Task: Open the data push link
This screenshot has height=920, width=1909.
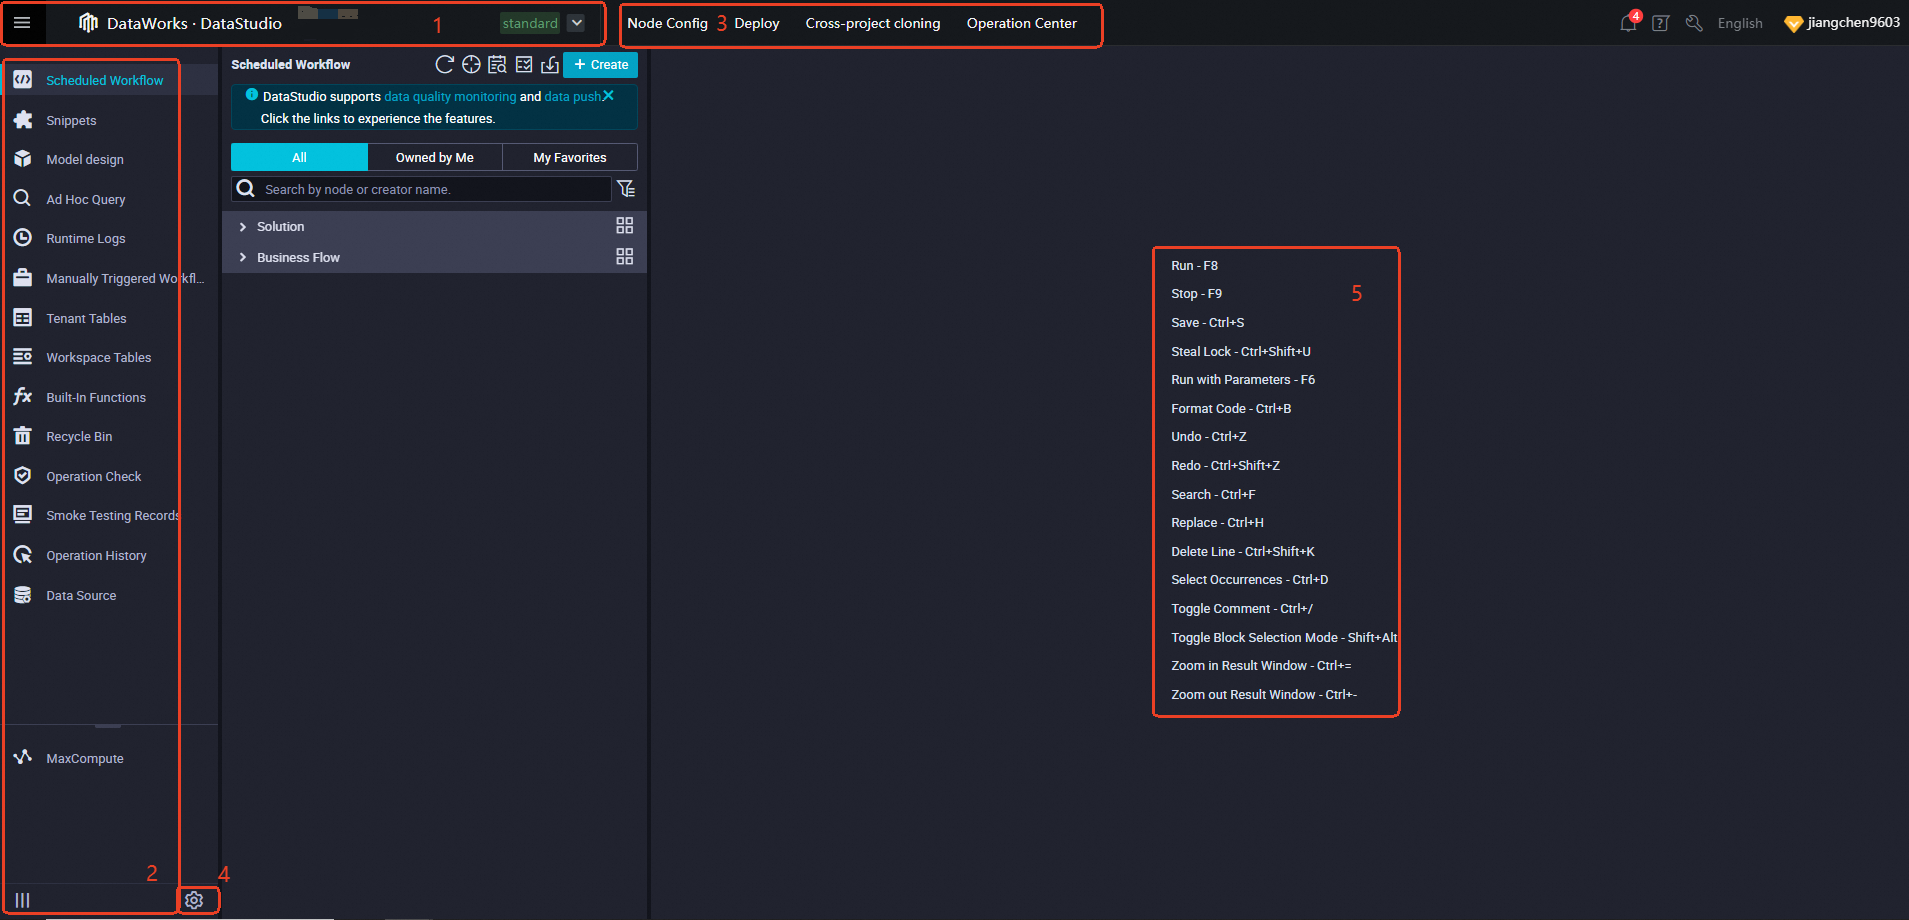Action: (x=572, y=97)
